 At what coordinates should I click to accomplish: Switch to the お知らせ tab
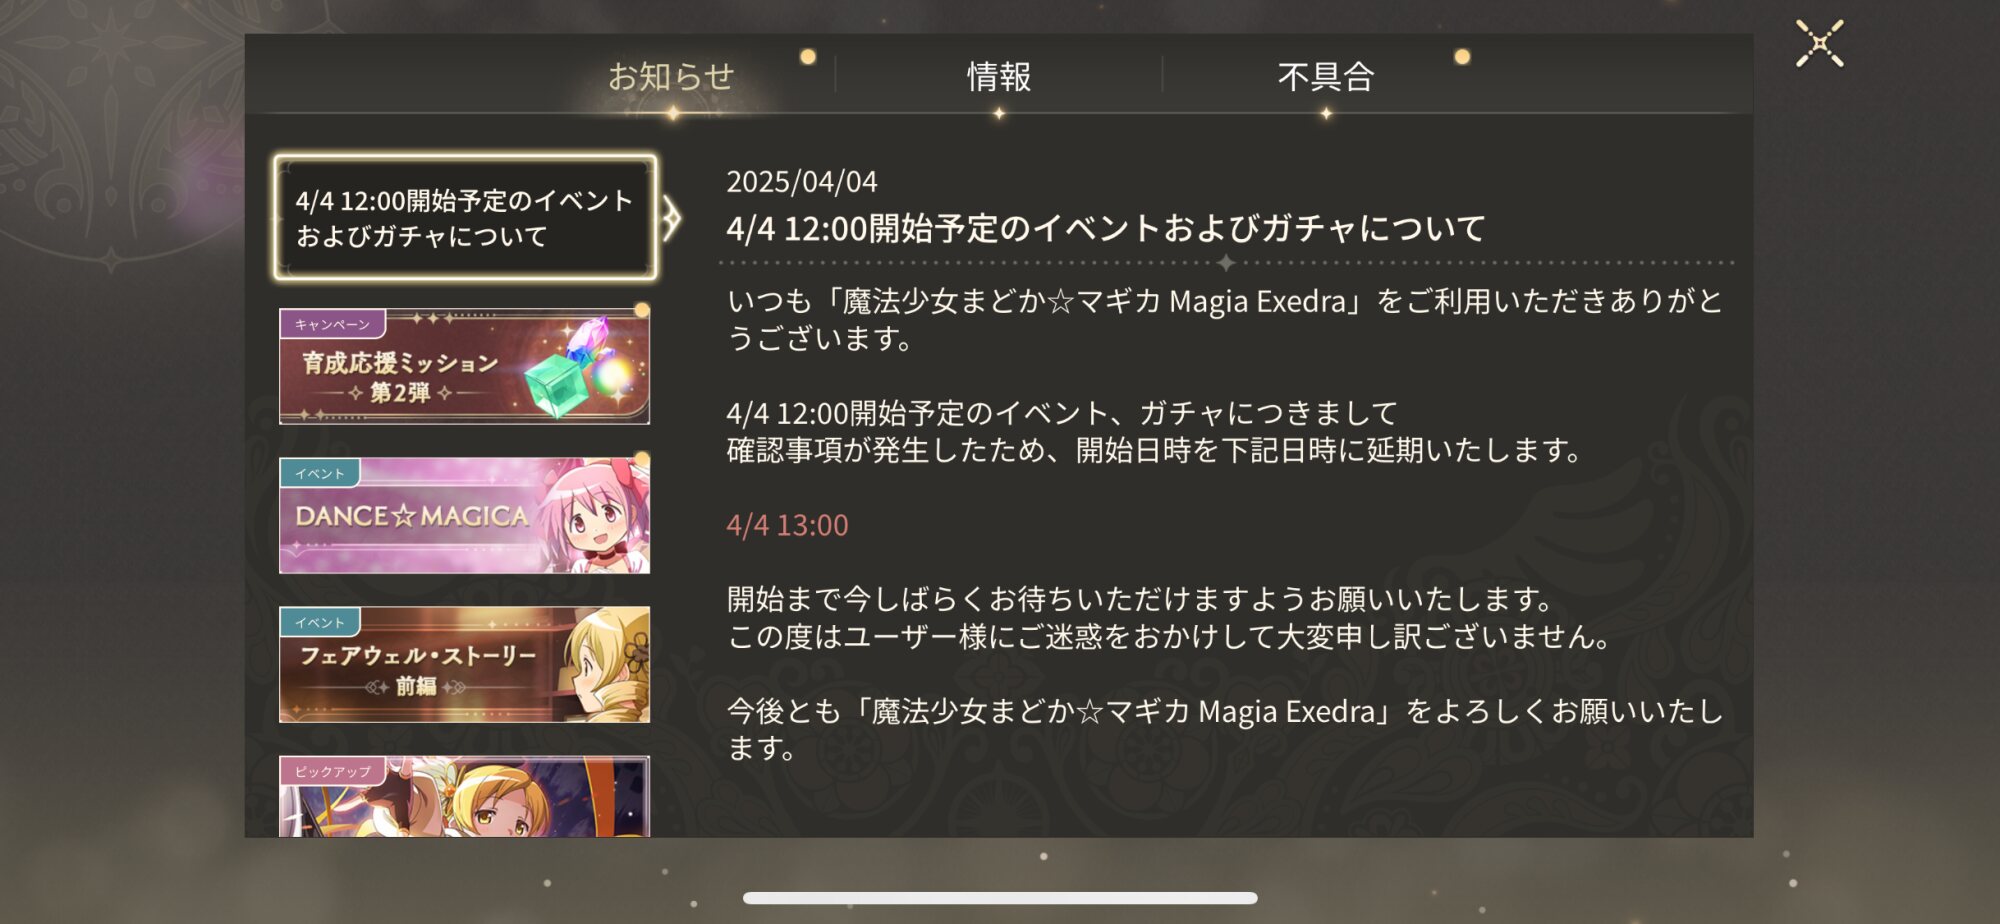[x=671, y=76]
